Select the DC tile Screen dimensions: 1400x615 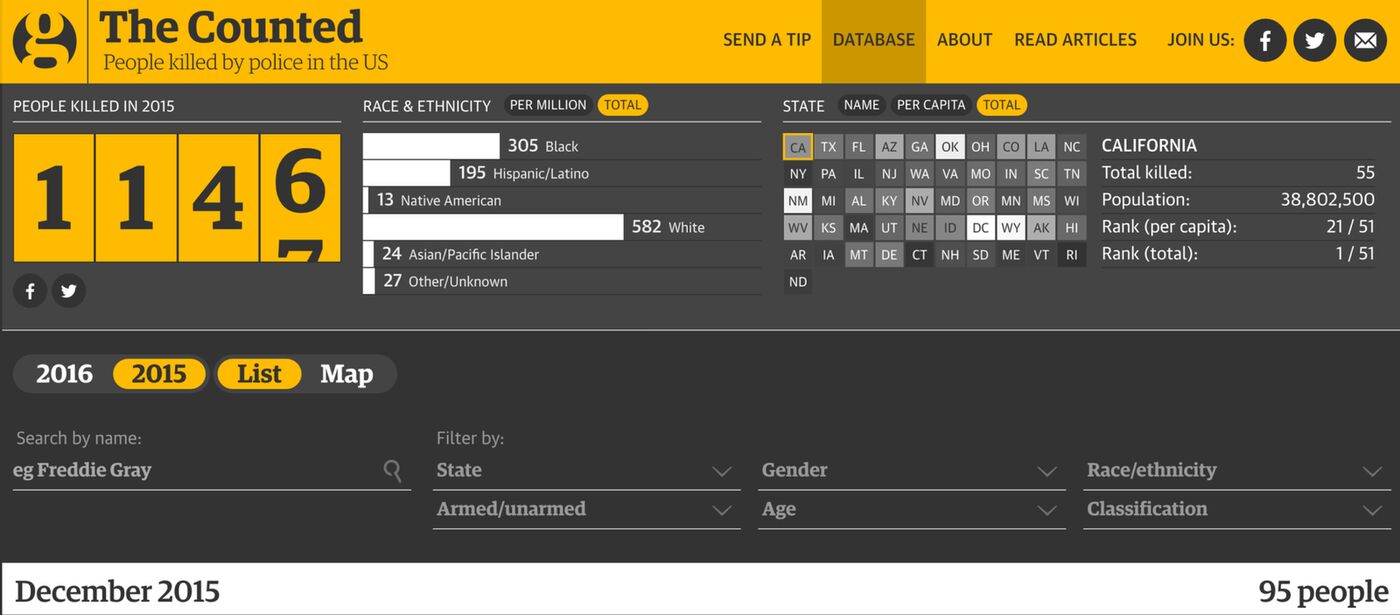(981, 228)
